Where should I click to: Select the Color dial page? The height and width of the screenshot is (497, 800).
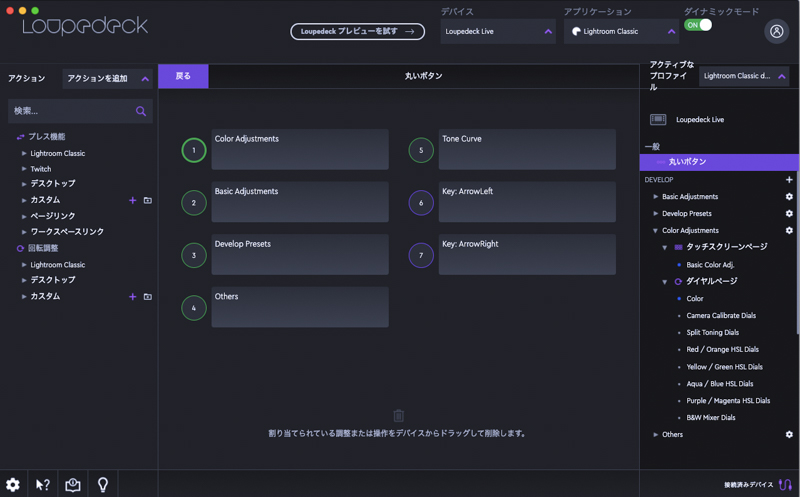point(694,299)
